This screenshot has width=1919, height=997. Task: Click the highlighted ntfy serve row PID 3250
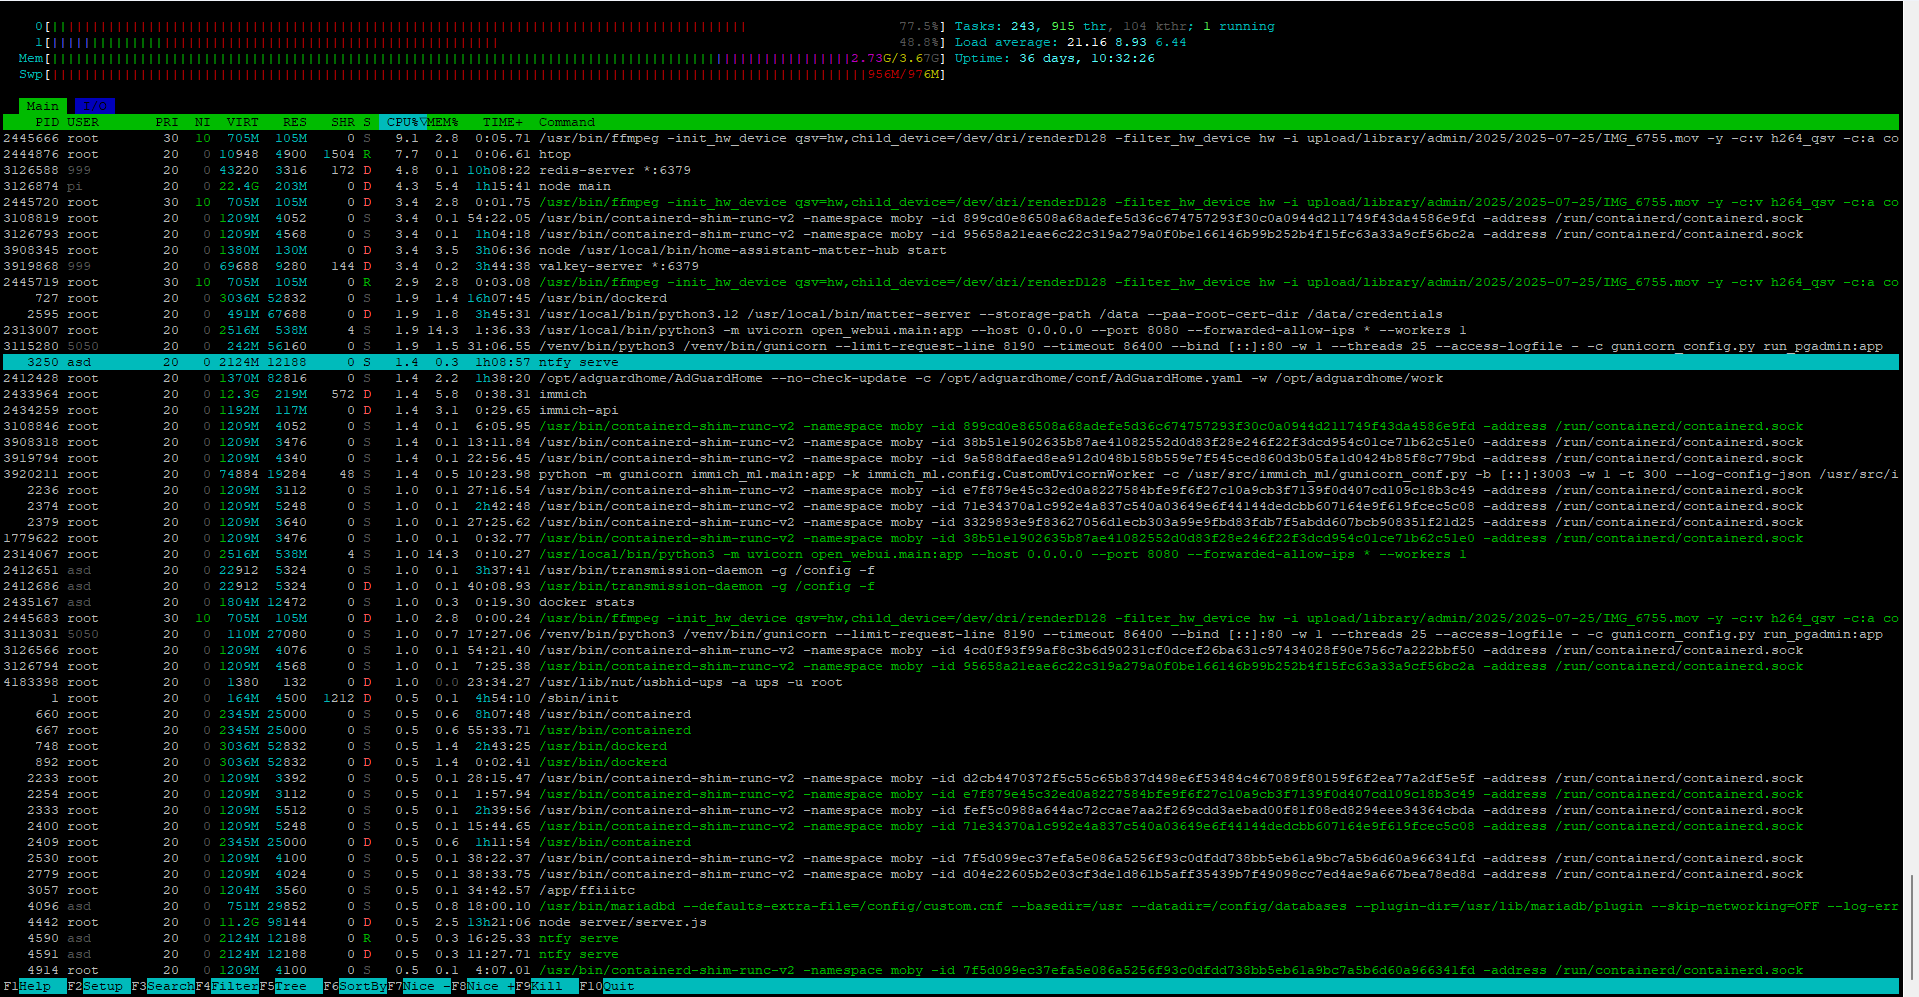951,362
